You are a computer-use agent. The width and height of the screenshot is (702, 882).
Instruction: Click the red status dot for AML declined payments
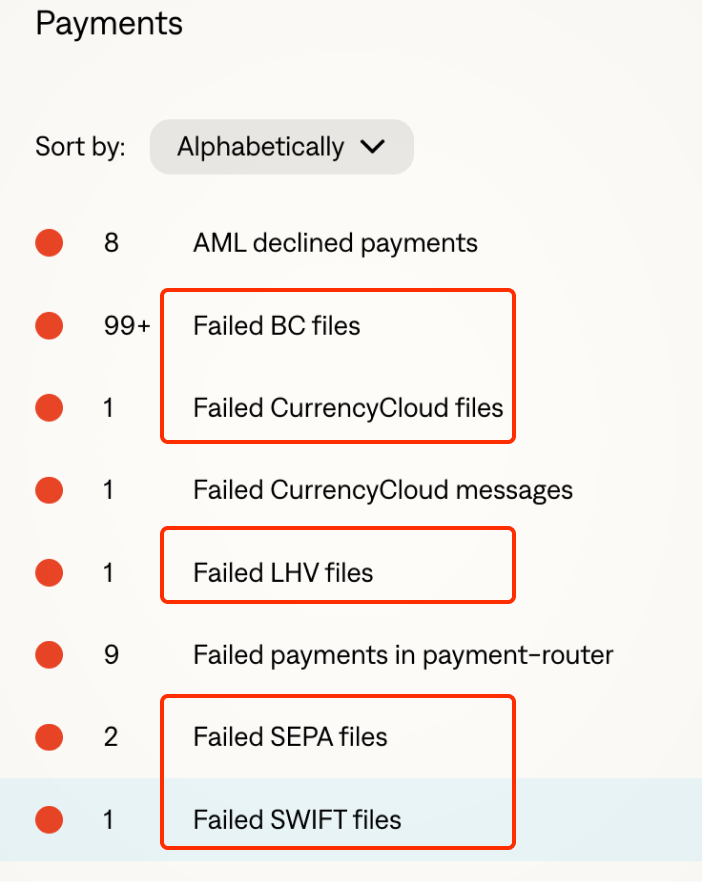pos(49,243)
